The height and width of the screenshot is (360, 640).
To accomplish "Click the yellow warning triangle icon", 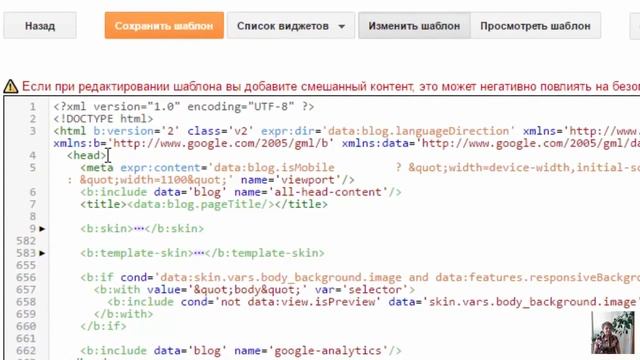I will (11, 87).
